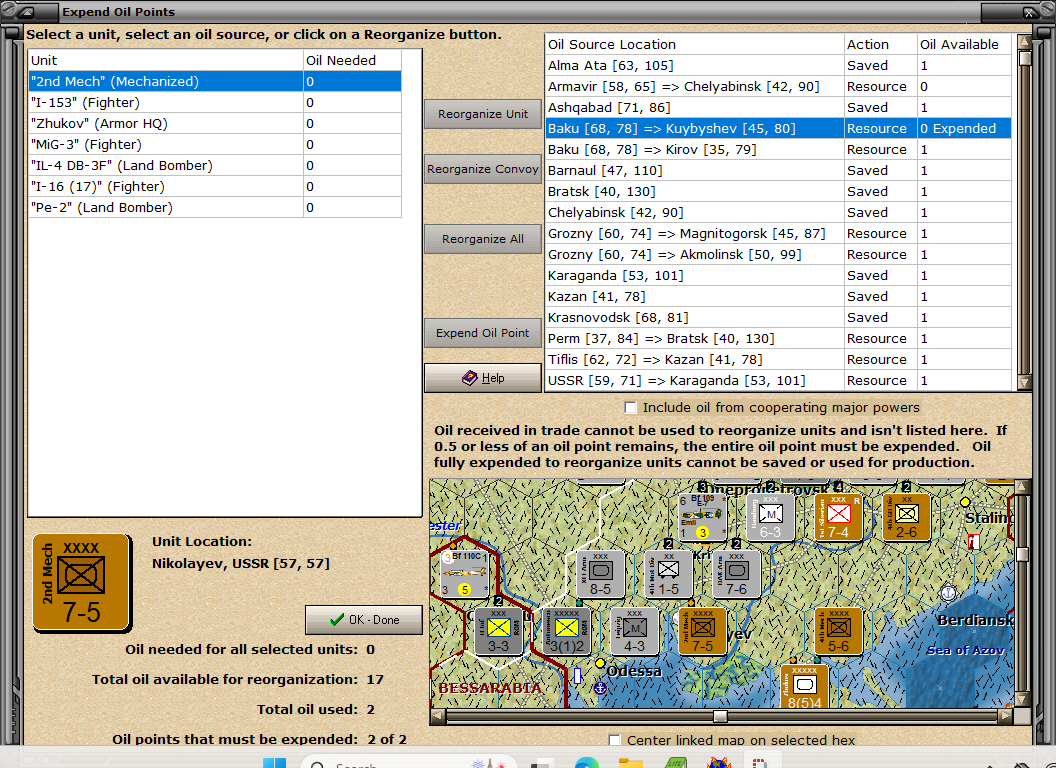Screen dimensions: 1056x768
Task: Click the map horizontal scrollbar thumb
Action: pyautogui.click(x=720, y=715)
